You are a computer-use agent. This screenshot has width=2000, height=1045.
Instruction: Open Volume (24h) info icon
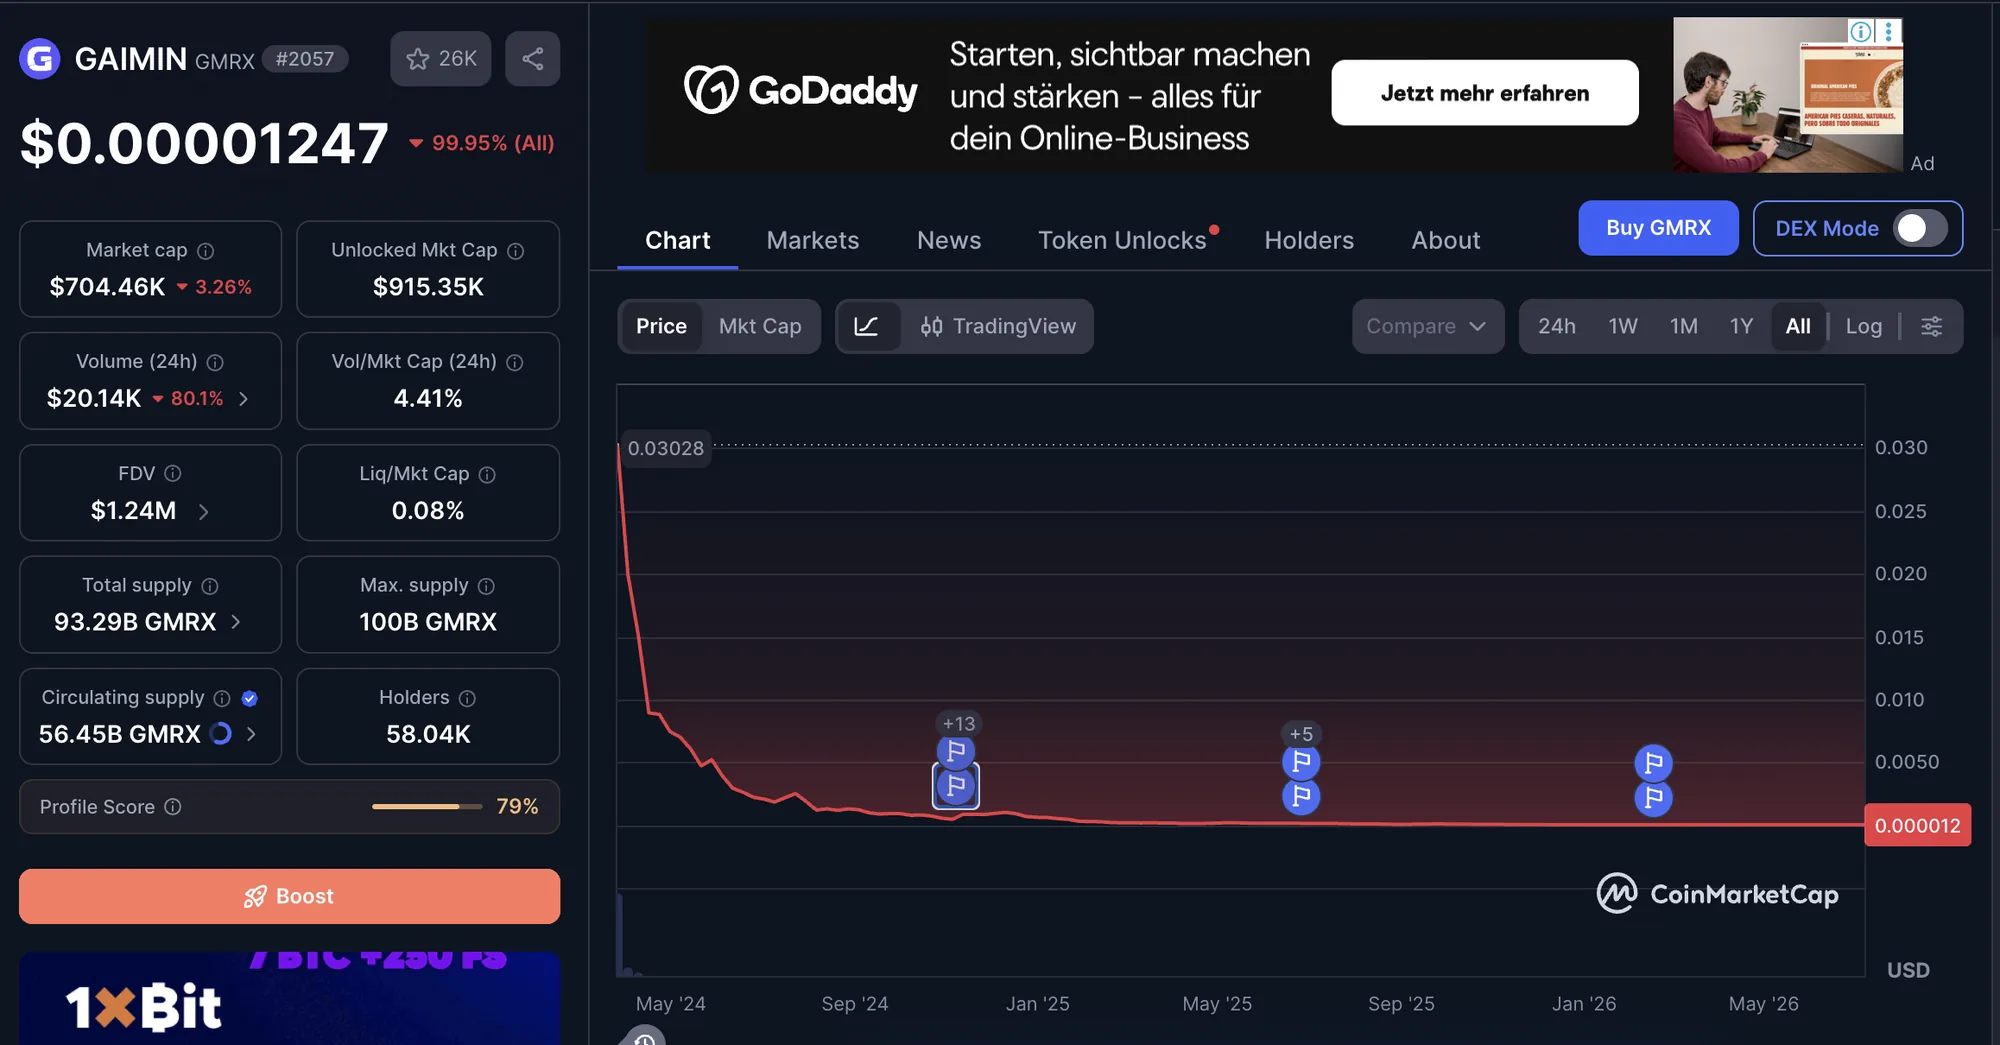click(x=215, y=362)
